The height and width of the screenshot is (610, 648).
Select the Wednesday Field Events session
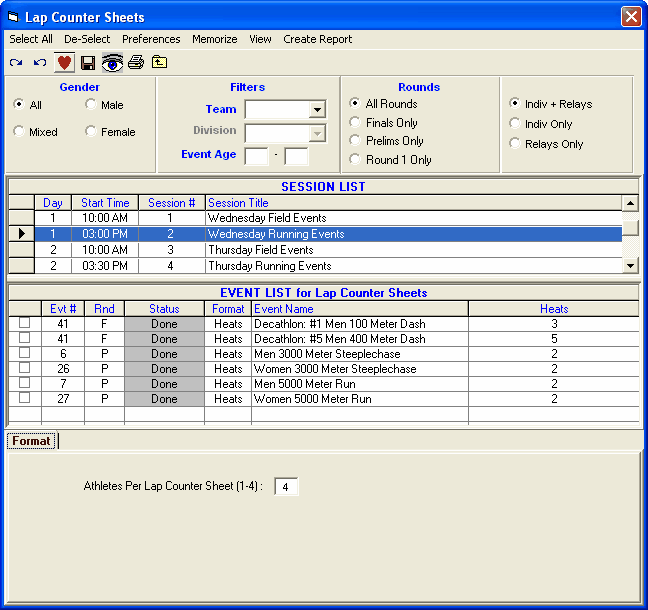tap(328, 218)
